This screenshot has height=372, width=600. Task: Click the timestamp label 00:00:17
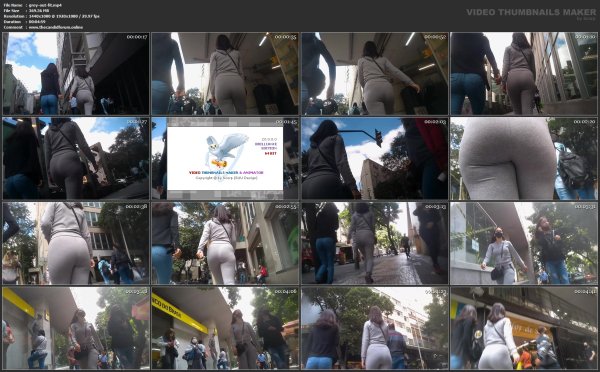[137, 37]
